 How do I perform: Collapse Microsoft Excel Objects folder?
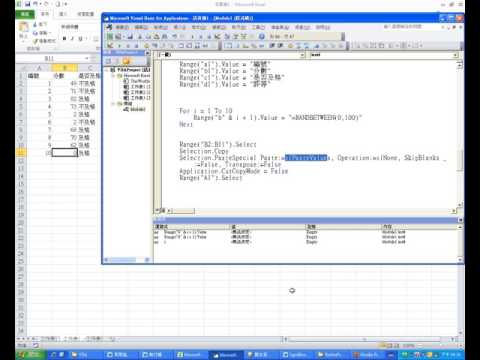coord(113,76)
